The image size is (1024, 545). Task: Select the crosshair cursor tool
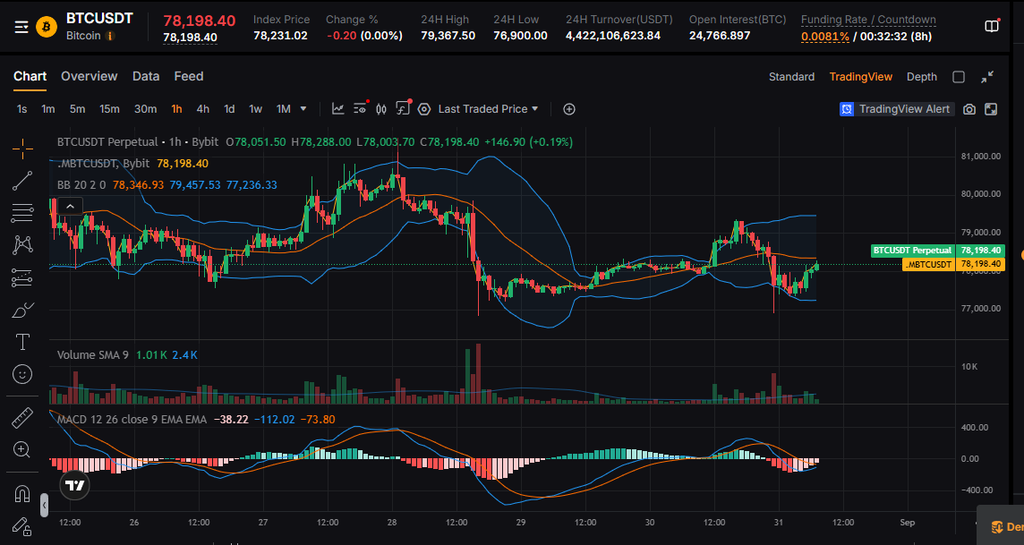(22, 149)
